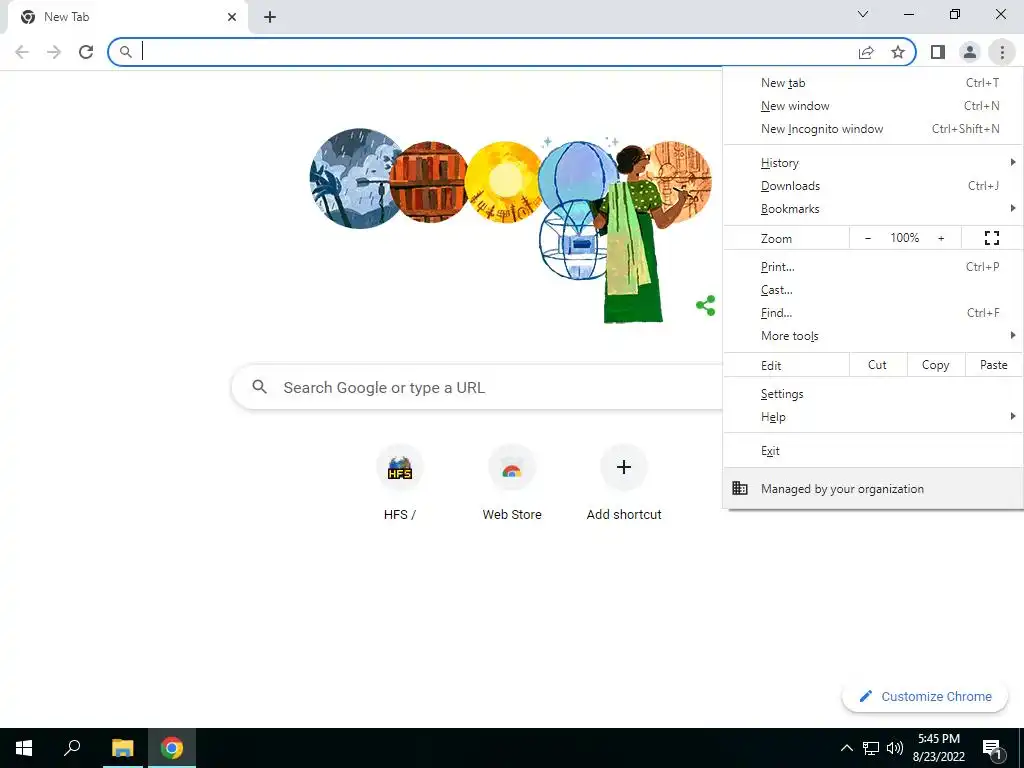Open Windows taskbar search

[x=72, y=748]
